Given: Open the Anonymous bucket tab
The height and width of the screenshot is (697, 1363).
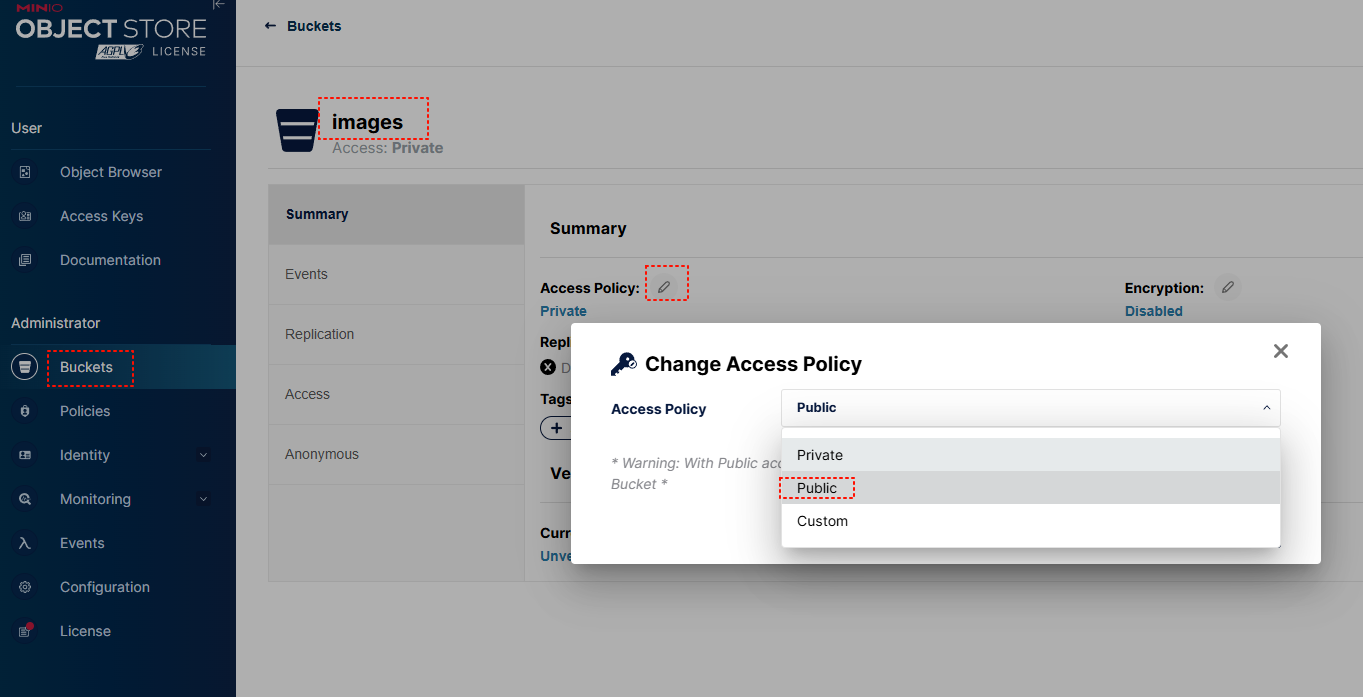Looking at the screenshot, I should (321, 454).
